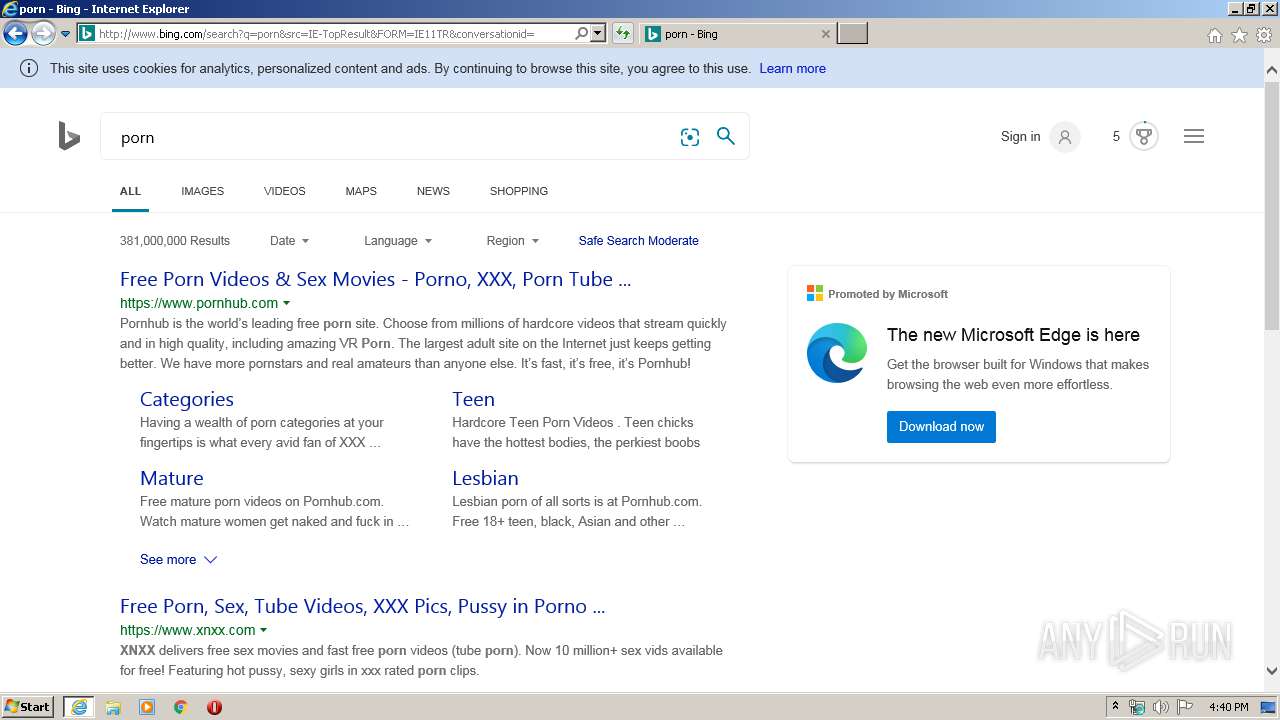Click Internet Explorer taskbar icon
The width and height of the screenshot is (1280, 720).
79,707
